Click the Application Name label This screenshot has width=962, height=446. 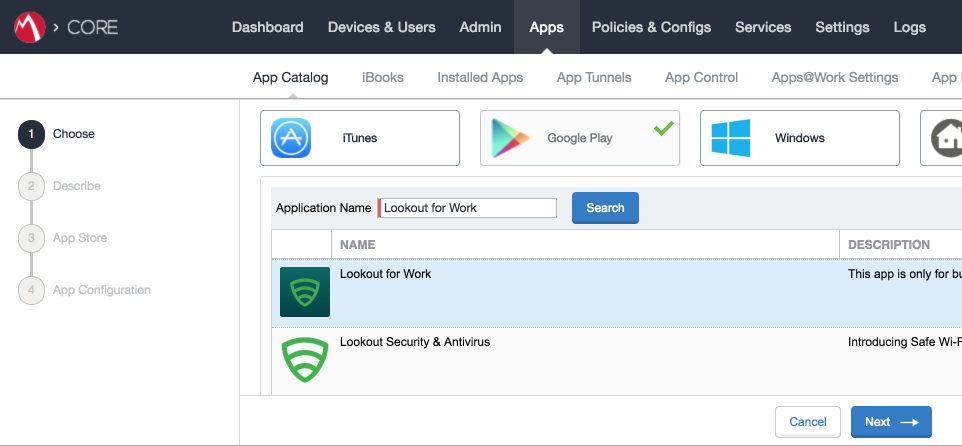tap(323, 208)
